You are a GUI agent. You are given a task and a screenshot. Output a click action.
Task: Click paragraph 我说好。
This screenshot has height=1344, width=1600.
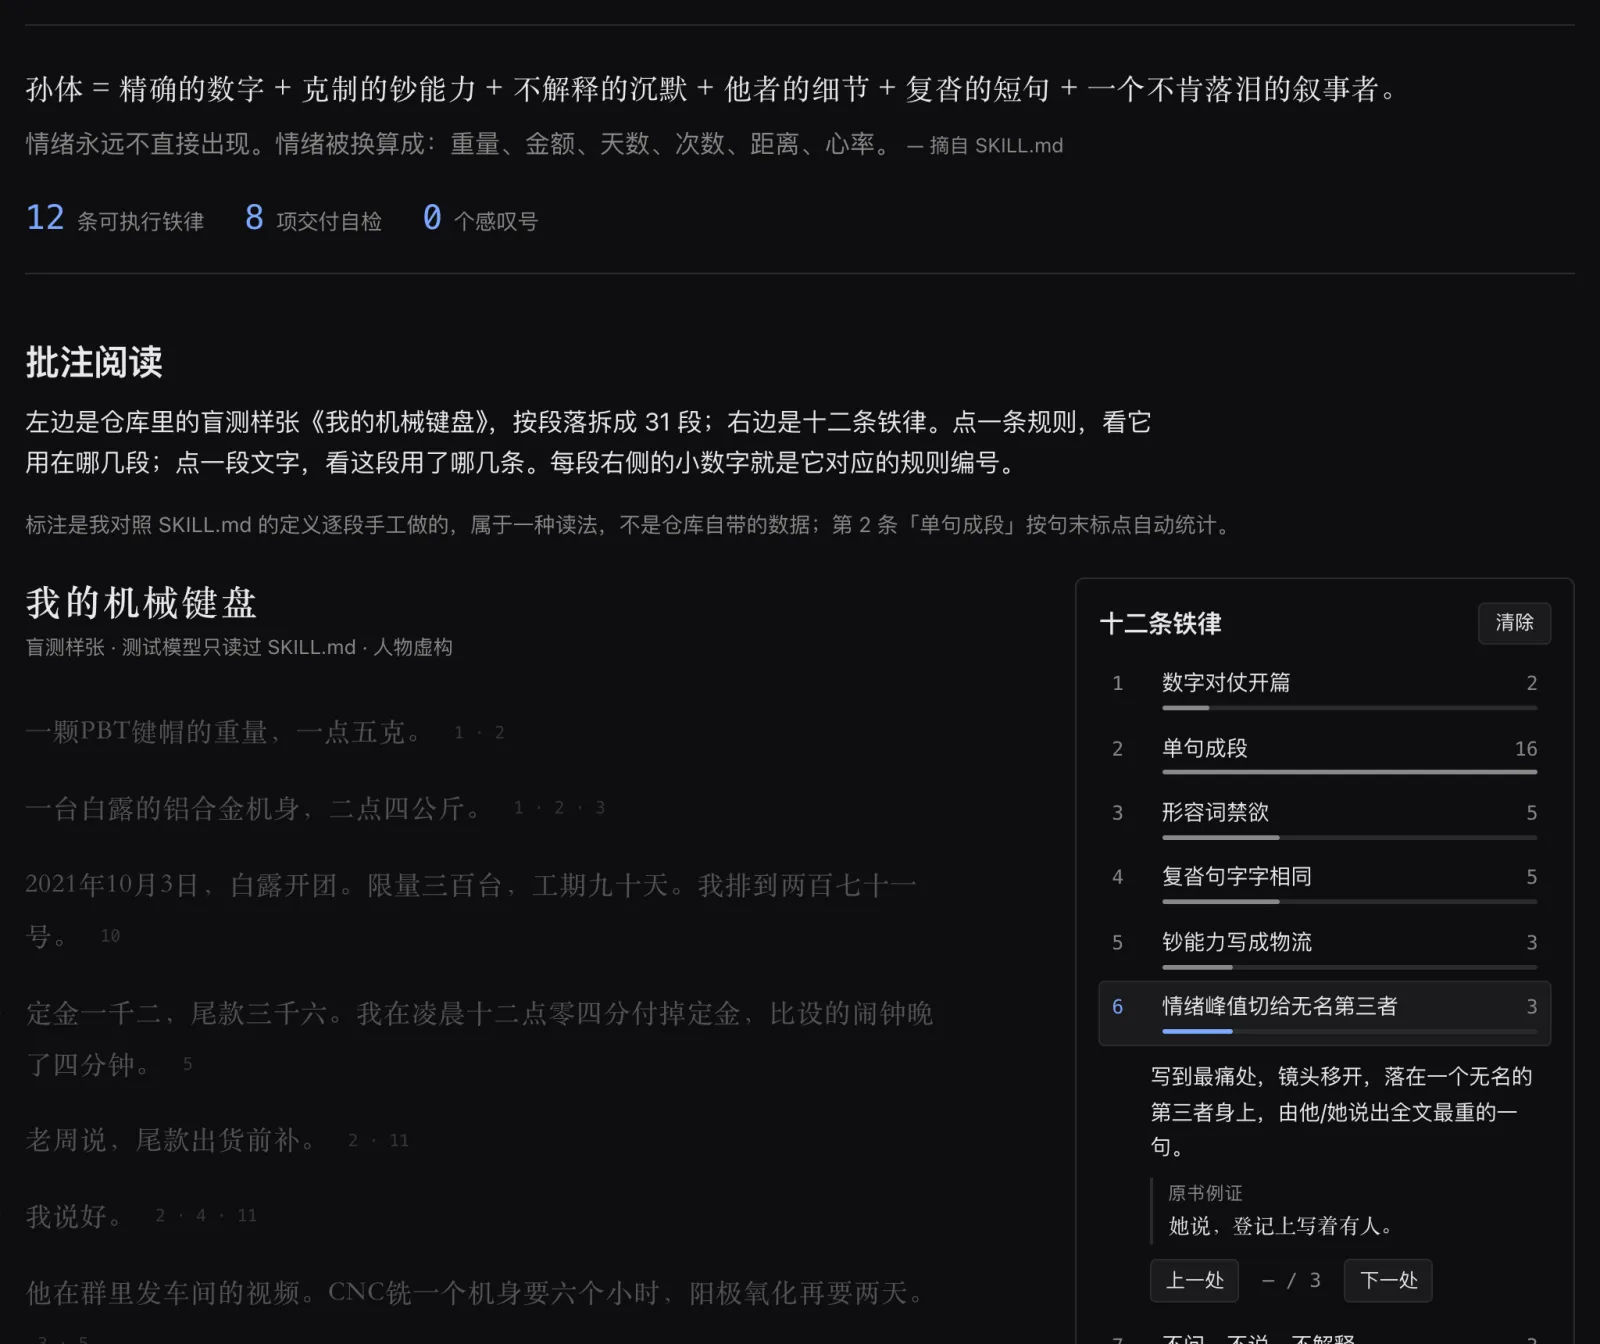coord(75,1216)
